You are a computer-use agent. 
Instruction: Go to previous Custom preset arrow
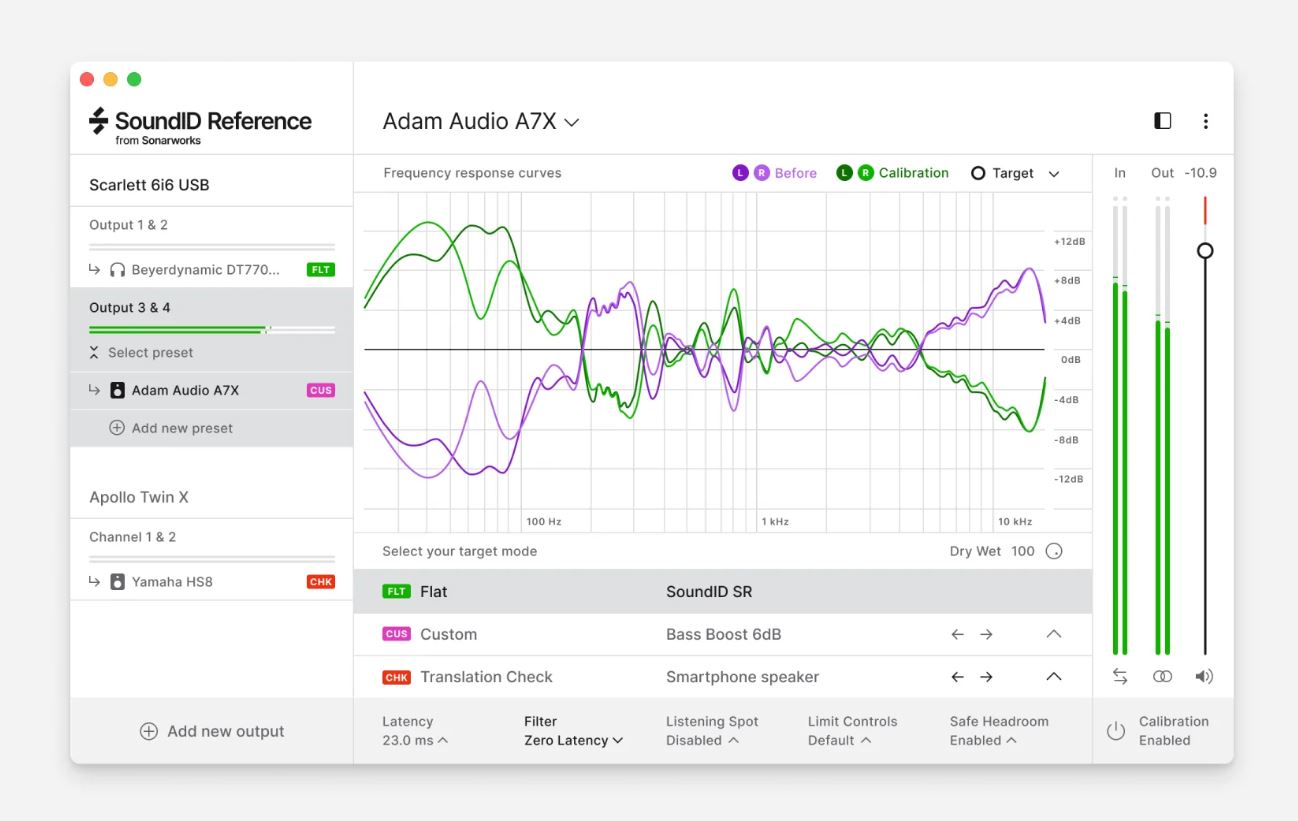957,634
